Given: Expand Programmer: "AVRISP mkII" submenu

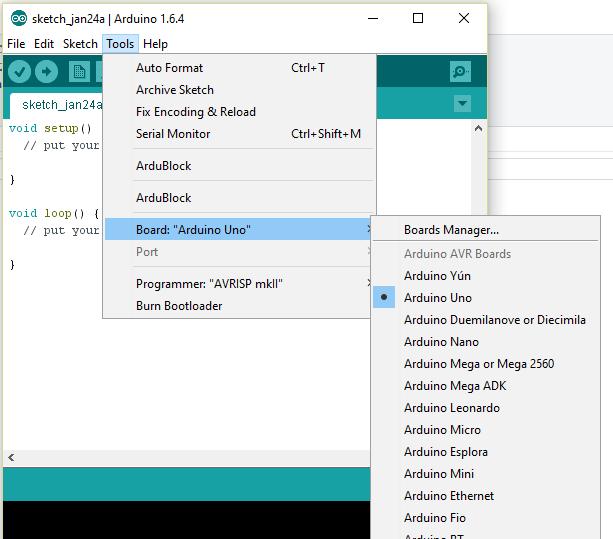Looking at the screenshot, I should coord(238,284).
